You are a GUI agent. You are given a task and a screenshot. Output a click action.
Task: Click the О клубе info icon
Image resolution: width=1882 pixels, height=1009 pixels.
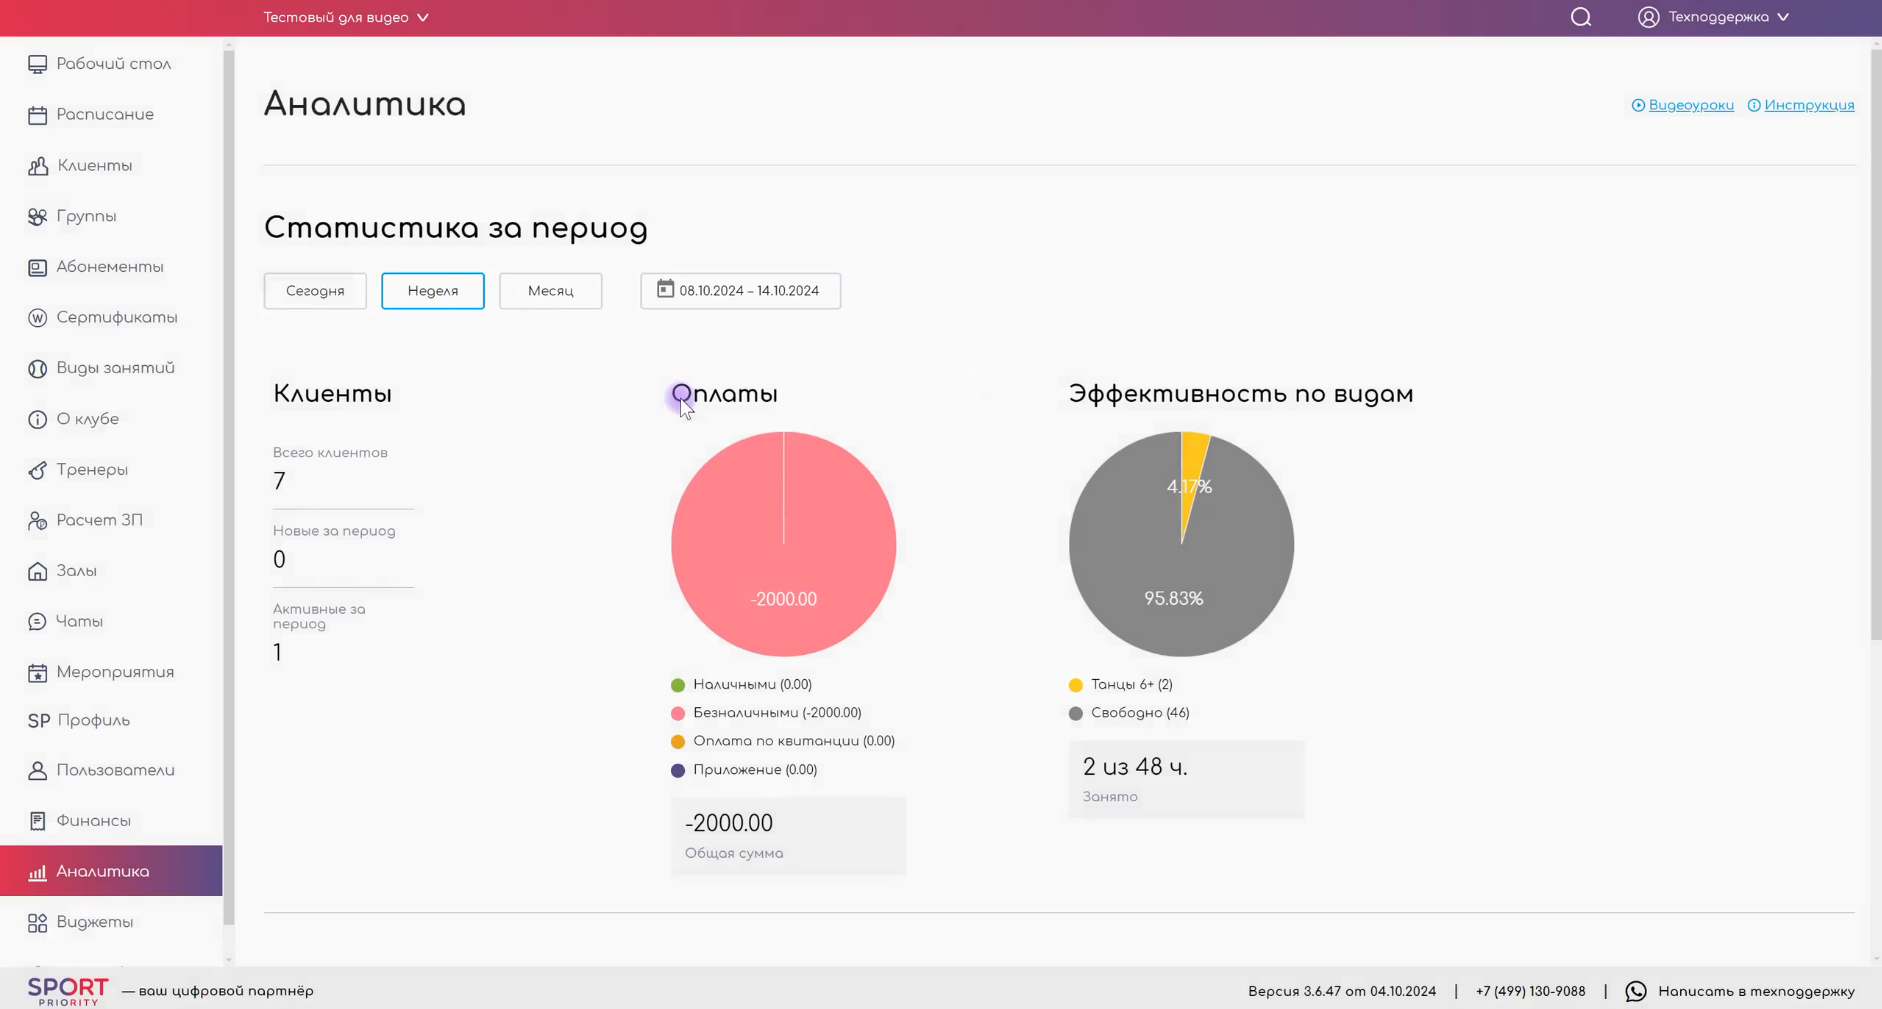point(37,419)
